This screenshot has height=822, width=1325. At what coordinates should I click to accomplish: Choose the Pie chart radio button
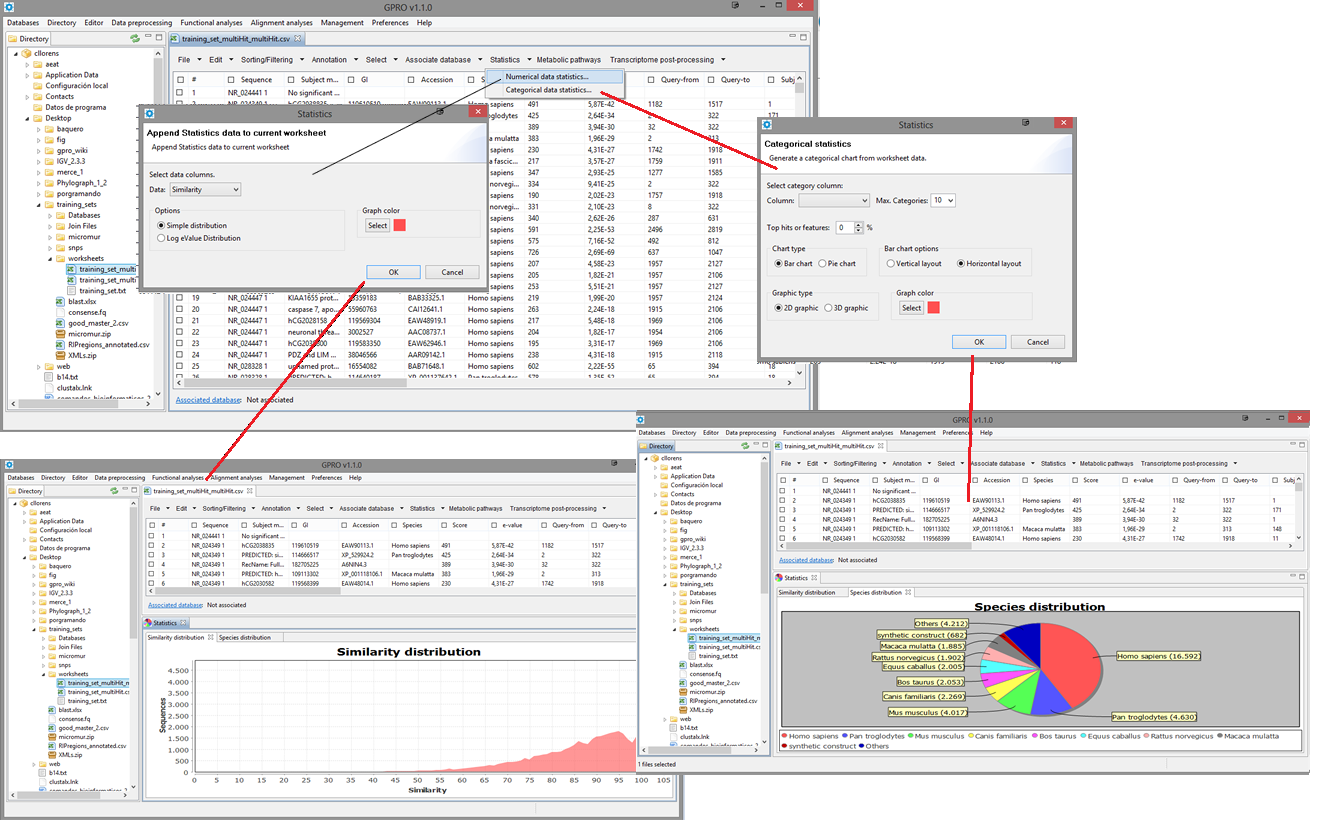(822, 264)
